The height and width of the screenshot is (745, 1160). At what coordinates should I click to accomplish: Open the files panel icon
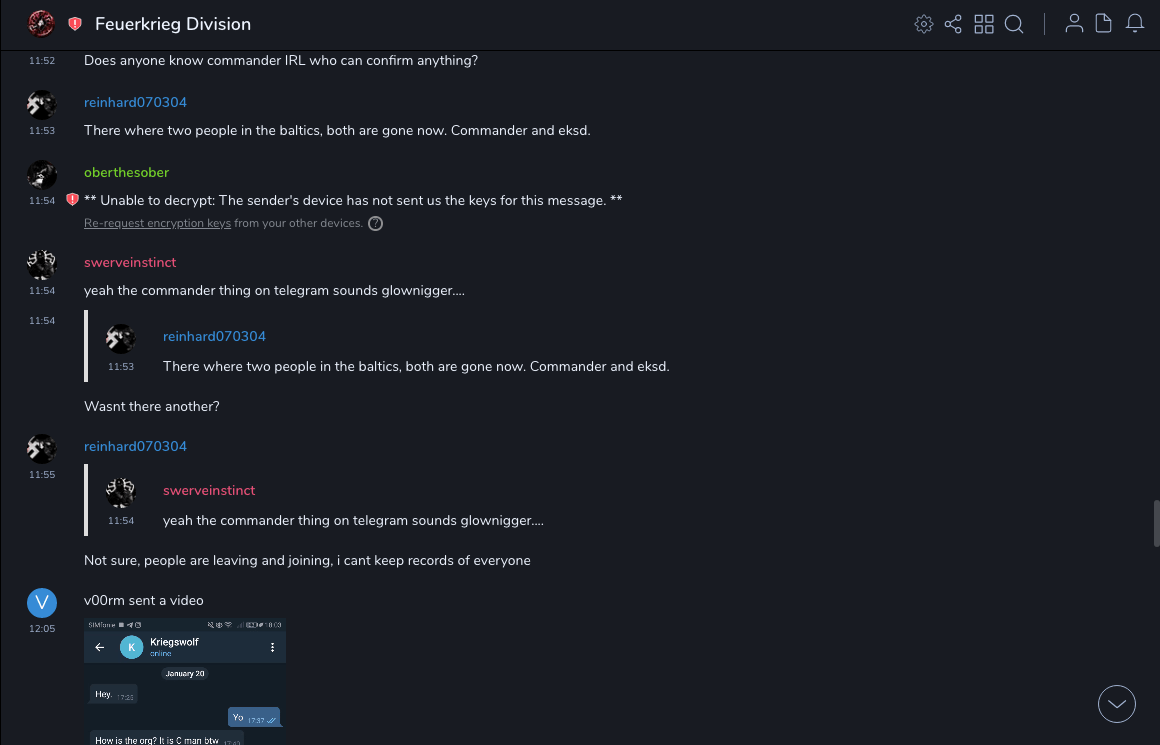point(1104,24)
